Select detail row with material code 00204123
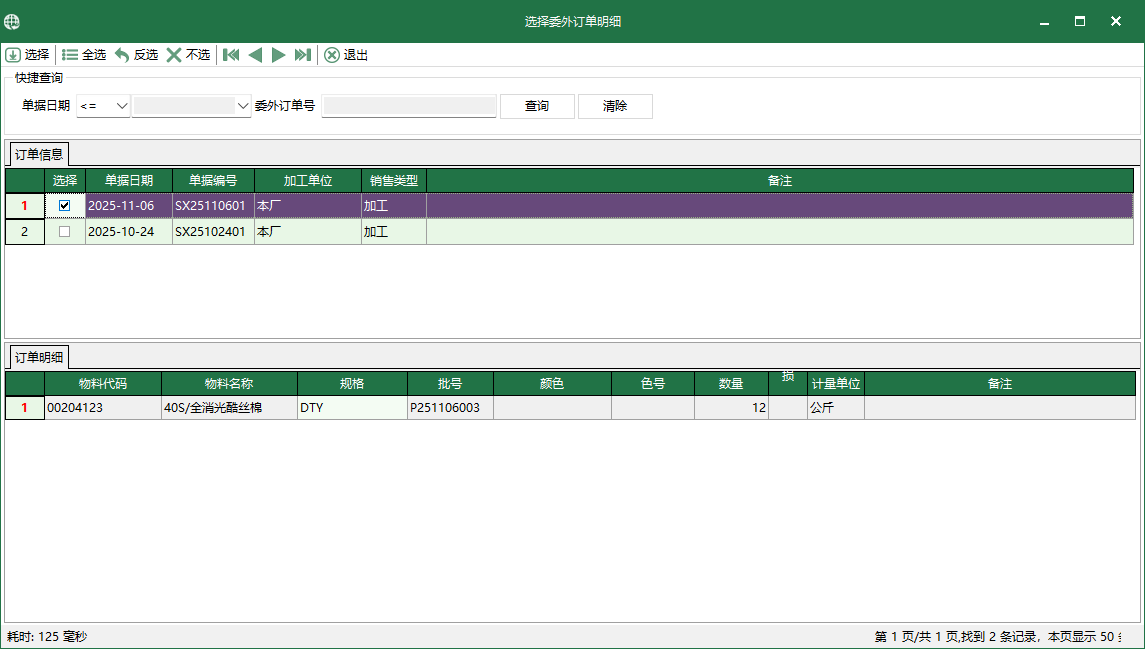Screen dimensions: 1145x649 click(x=102, y=408)
